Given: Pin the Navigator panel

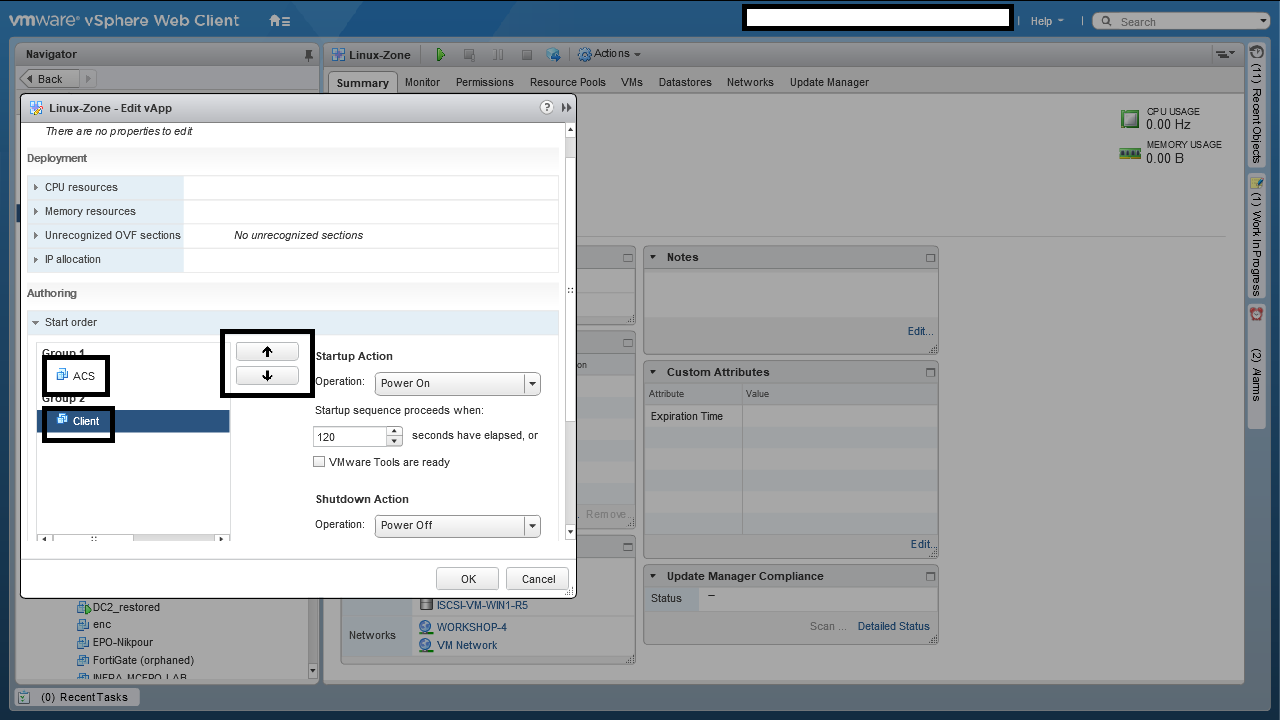Looking at the screenshot, I should 308,54.
